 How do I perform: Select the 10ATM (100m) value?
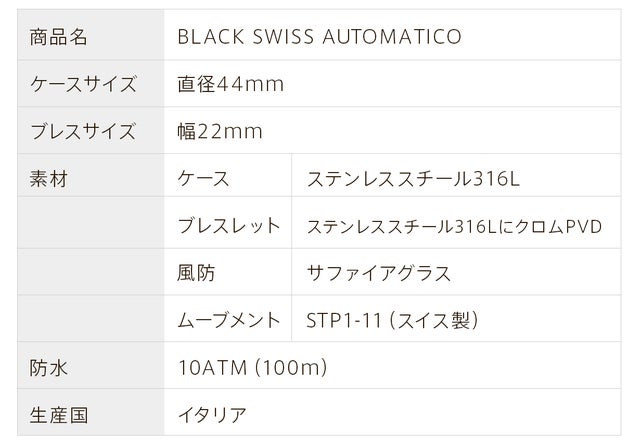[252, 367]
